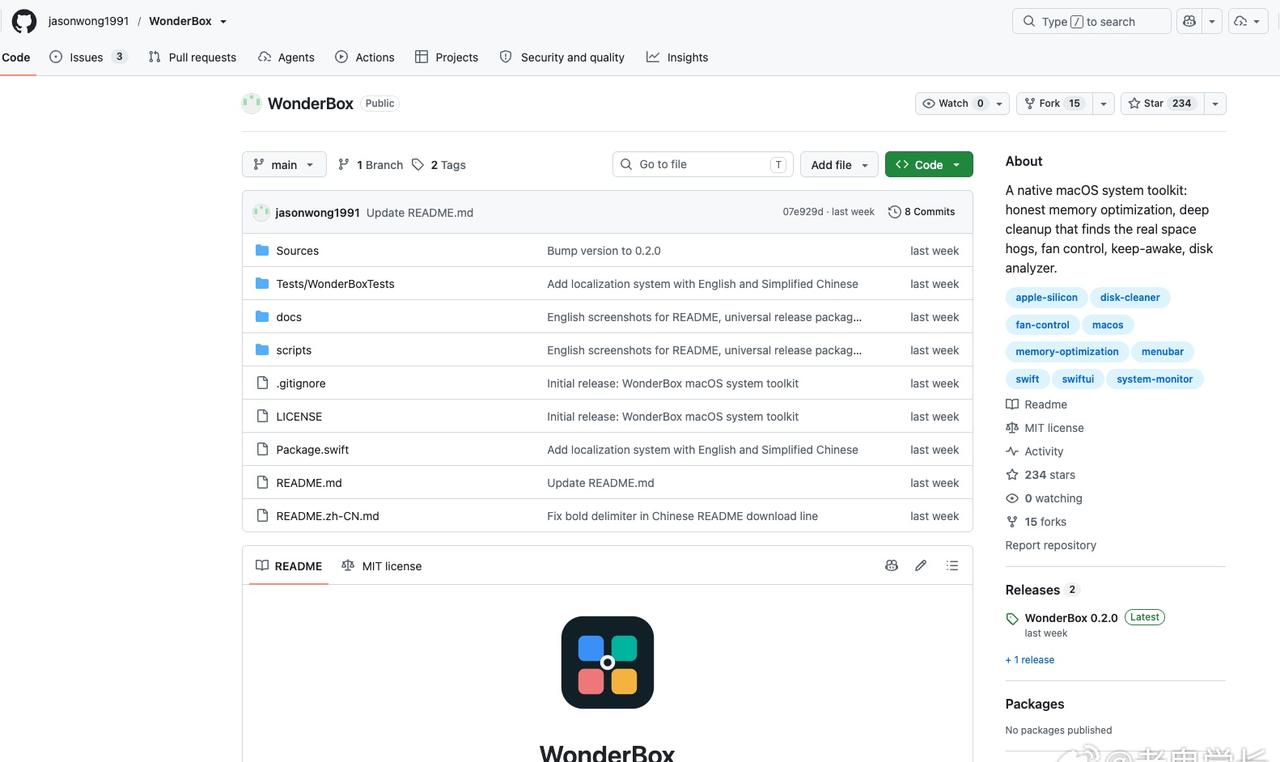This screenshot has height=762, width=1280.
Task: Switch to MIT license tab in README
Action: click(x=382, y=566)
